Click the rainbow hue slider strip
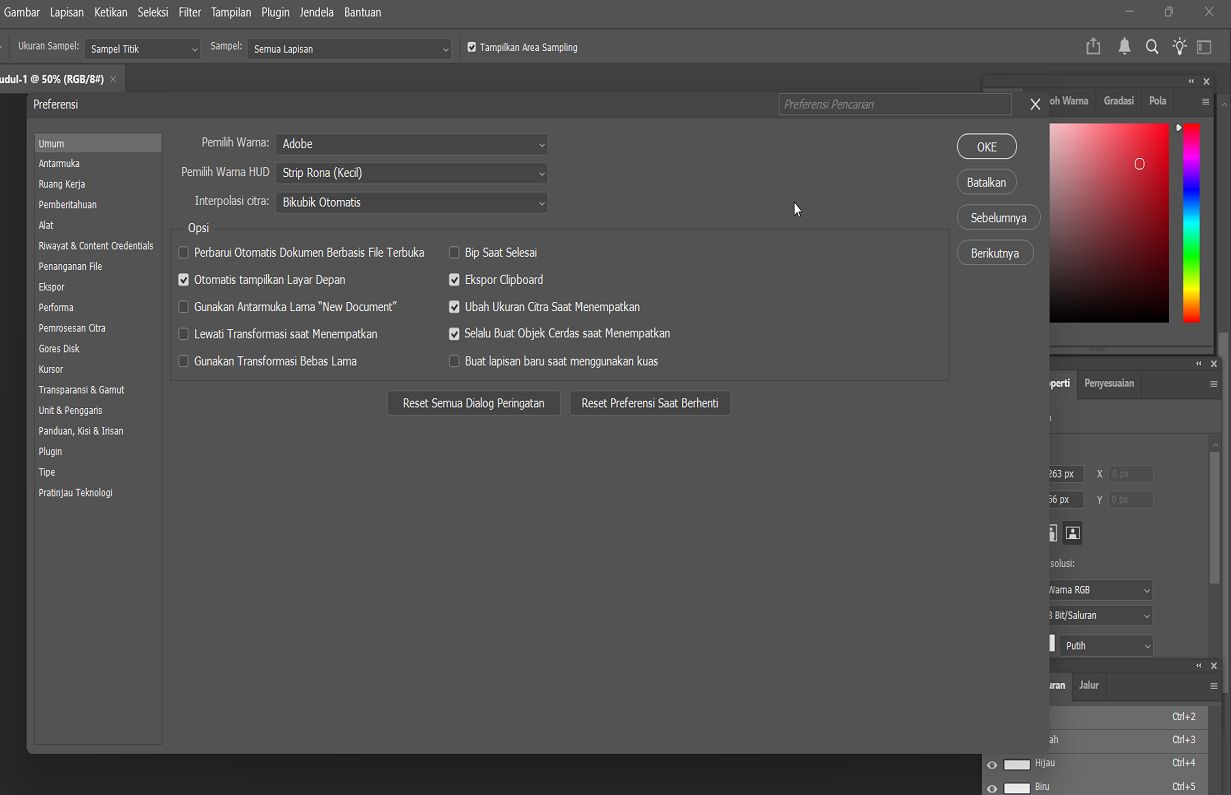 coord(1191,222)
